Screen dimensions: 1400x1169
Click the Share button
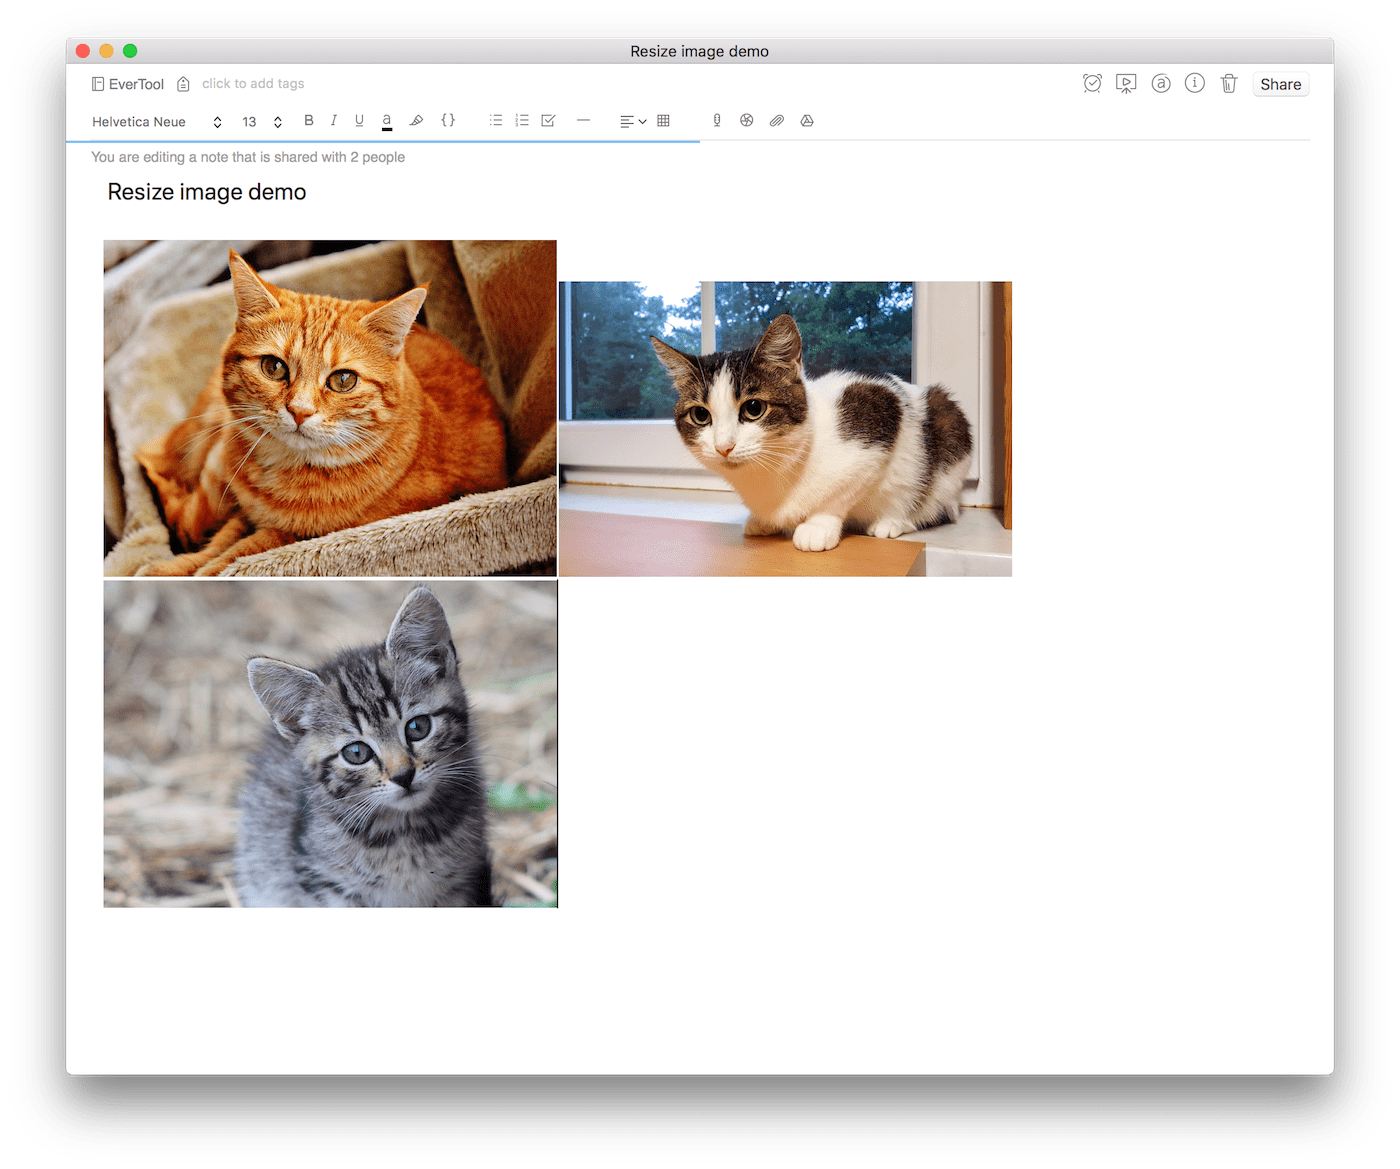tap(1280, 84)
